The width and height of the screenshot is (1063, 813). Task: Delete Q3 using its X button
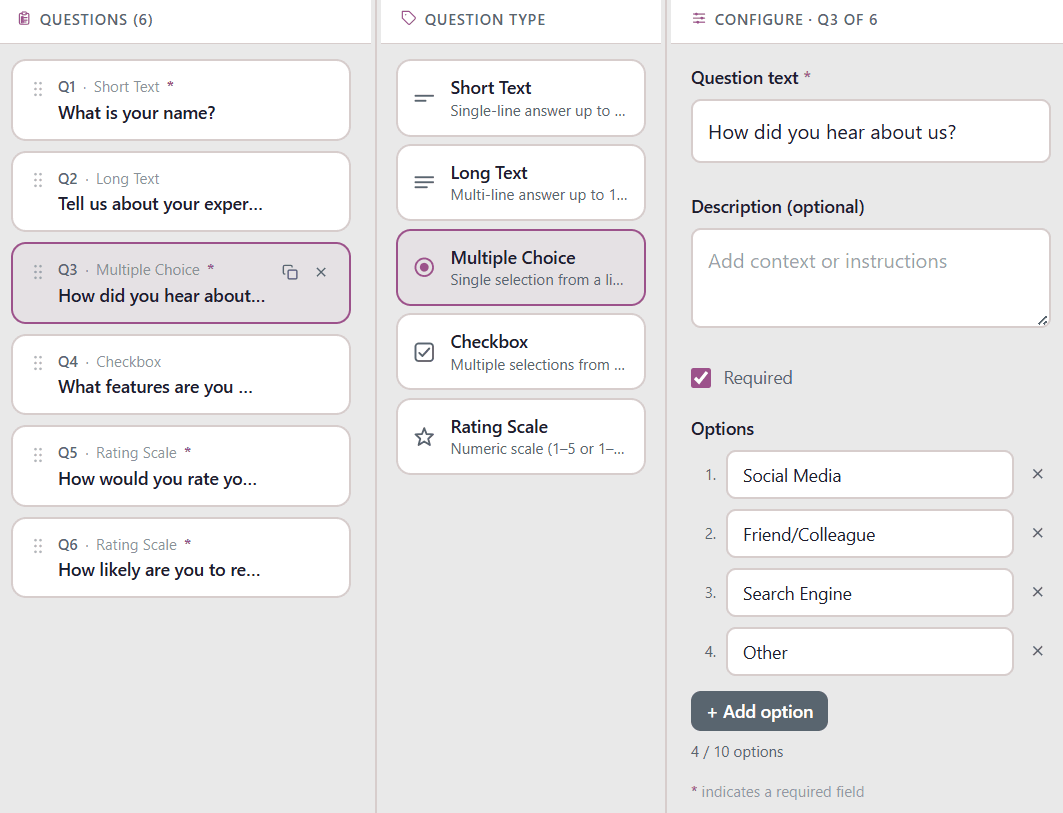click(320, 270)
